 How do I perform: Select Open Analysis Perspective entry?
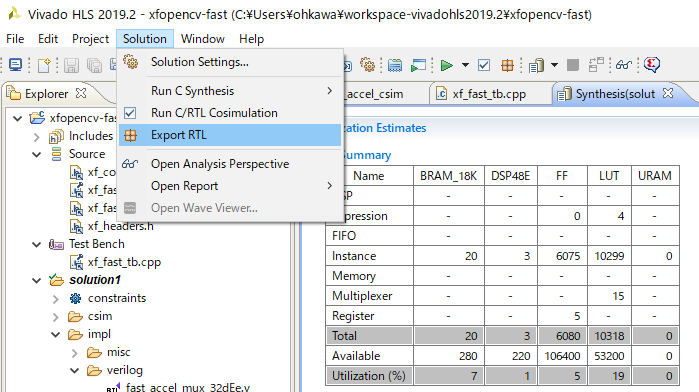(x=230, y=164)
